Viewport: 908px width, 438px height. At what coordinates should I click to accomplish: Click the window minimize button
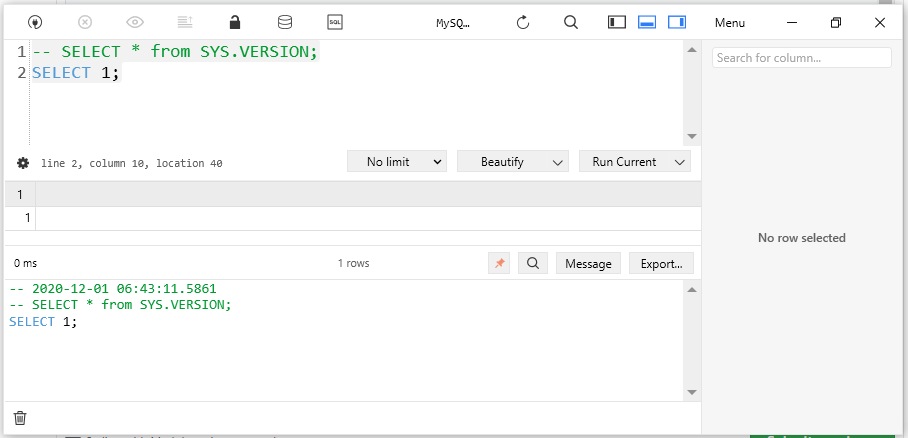(792, 23)
